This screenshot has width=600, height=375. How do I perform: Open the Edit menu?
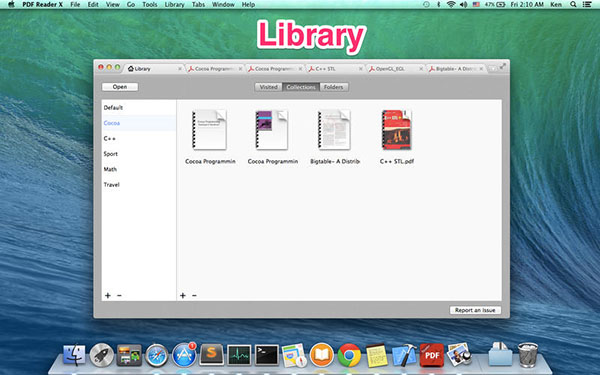tap(93, 5)
